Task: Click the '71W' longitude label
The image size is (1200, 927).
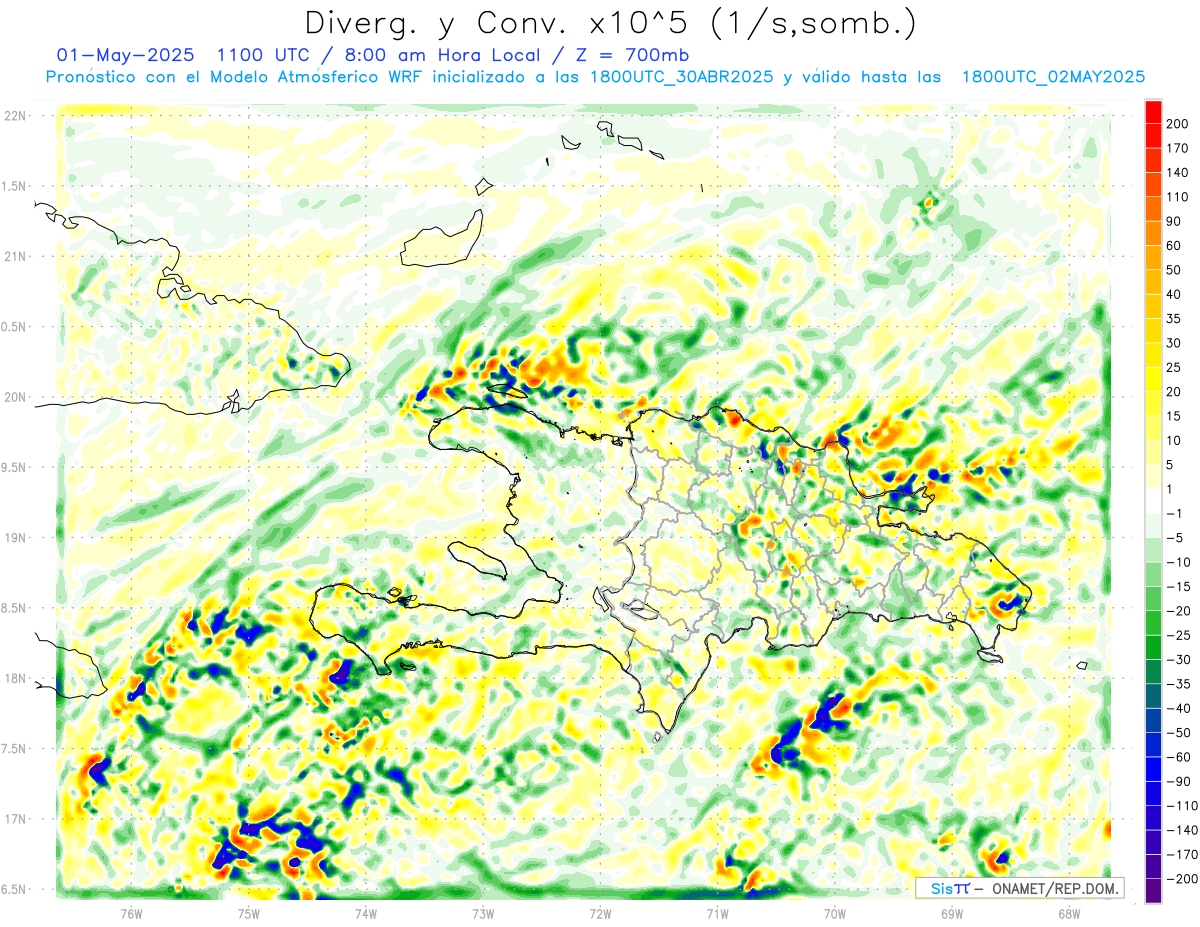Action: tap(717, 913)
